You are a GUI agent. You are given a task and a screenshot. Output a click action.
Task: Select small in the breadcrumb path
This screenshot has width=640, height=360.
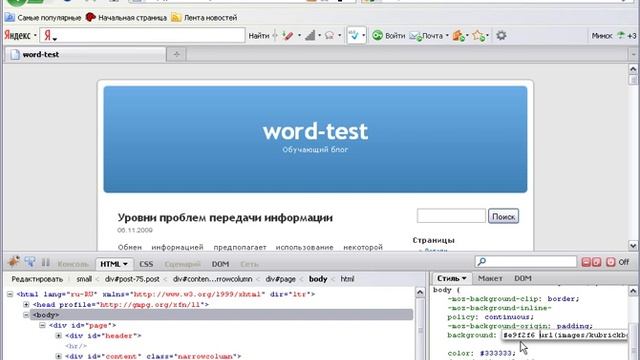84,279
